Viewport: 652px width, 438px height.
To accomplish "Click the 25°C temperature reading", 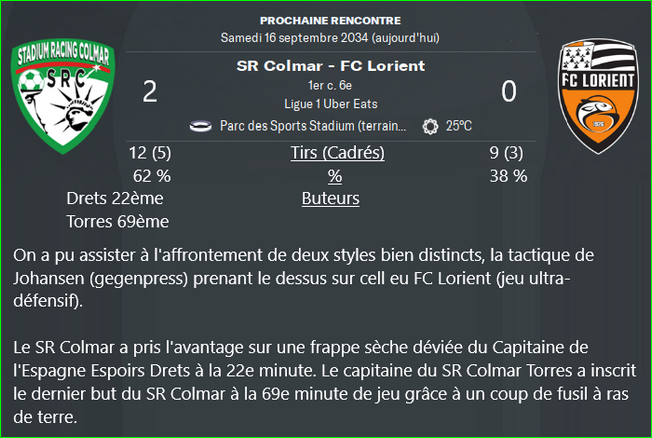I will pyautogui.click(x=459, y=126).
